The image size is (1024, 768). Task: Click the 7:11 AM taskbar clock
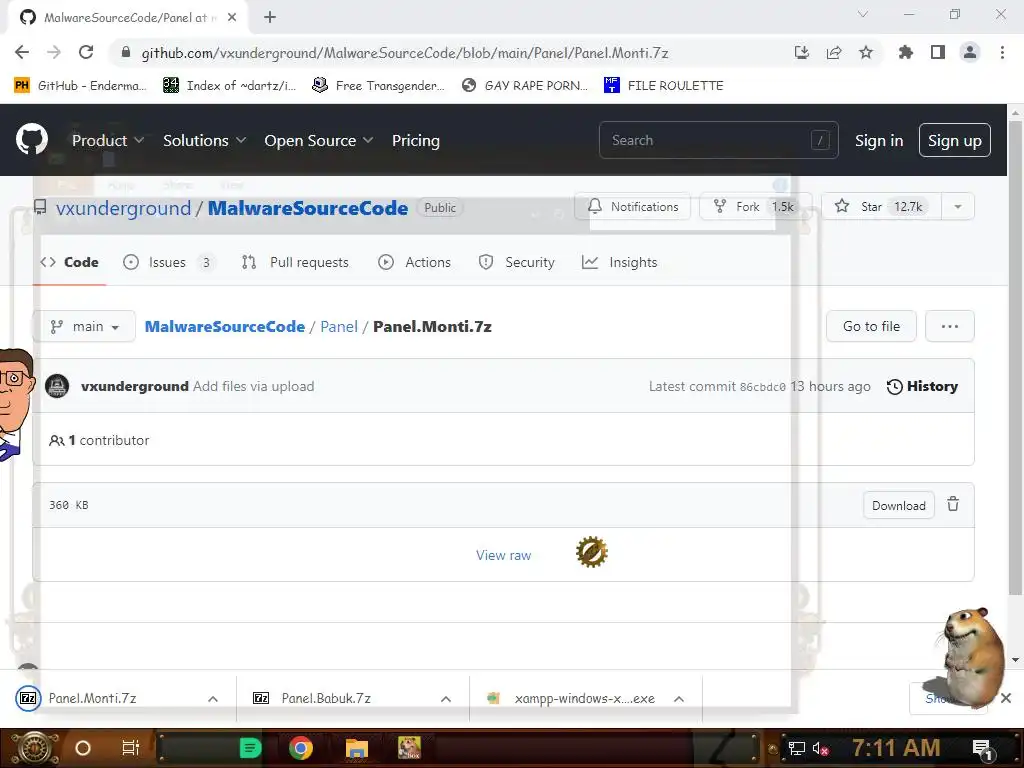point(896,748)
